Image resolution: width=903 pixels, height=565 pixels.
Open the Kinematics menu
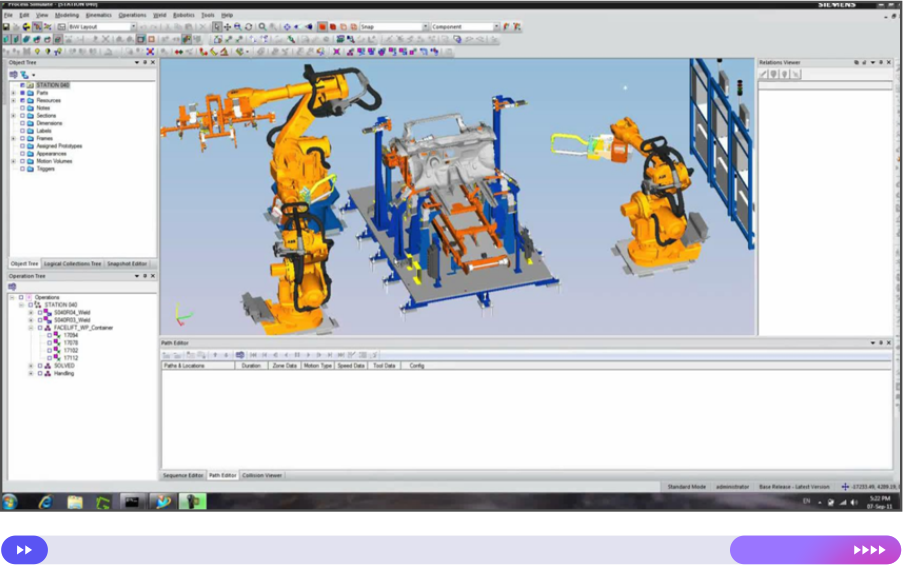98,16
